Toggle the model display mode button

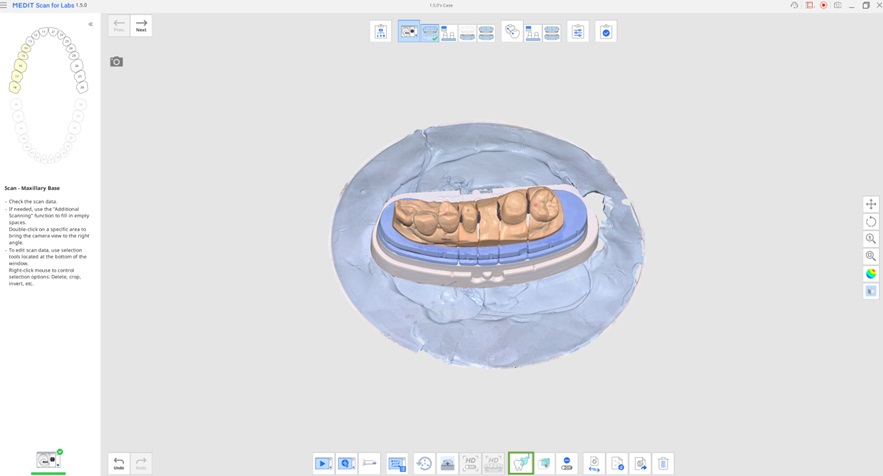pyautogui.click(x=871, y=291)
